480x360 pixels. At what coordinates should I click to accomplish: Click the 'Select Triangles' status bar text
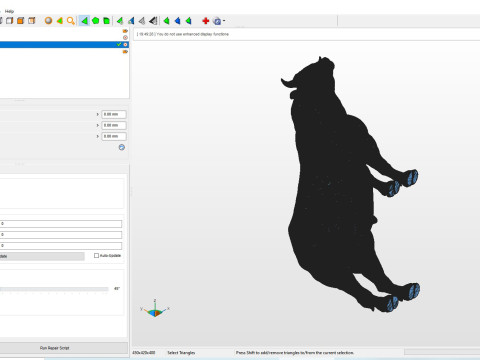(181, 353)
